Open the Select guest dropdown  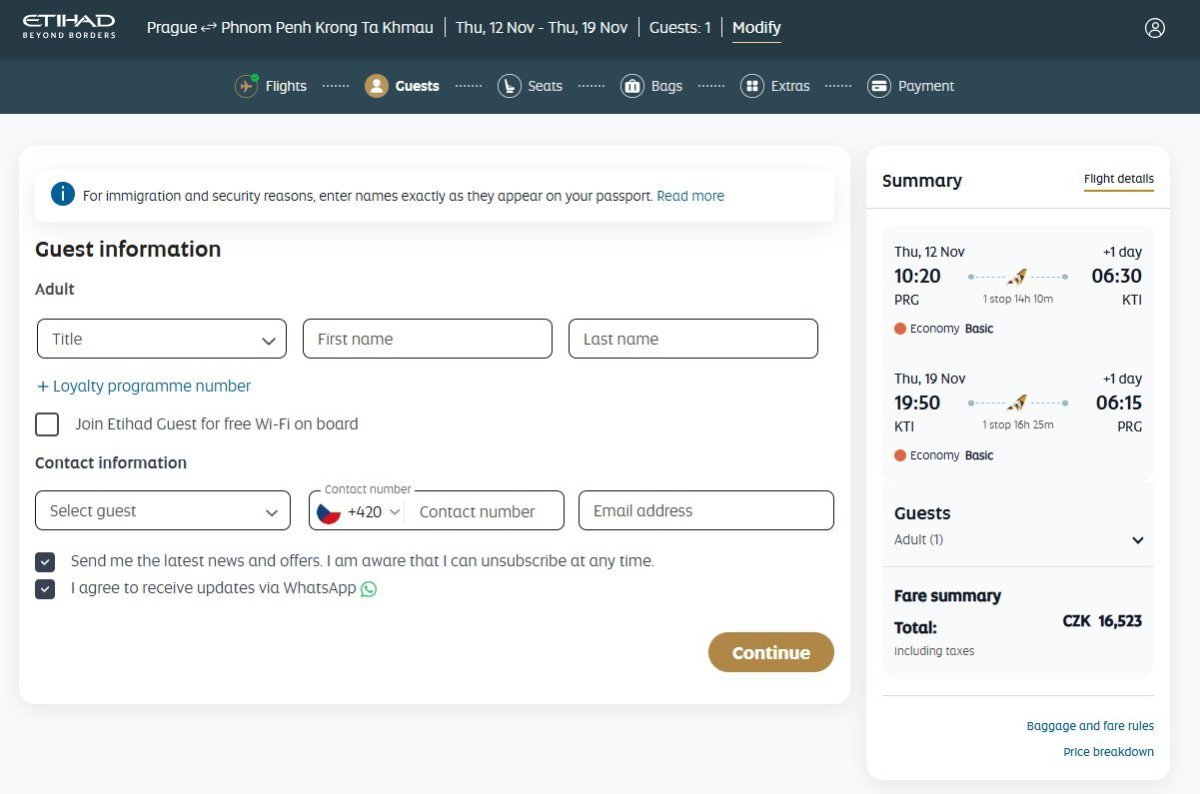pos(163,511)
